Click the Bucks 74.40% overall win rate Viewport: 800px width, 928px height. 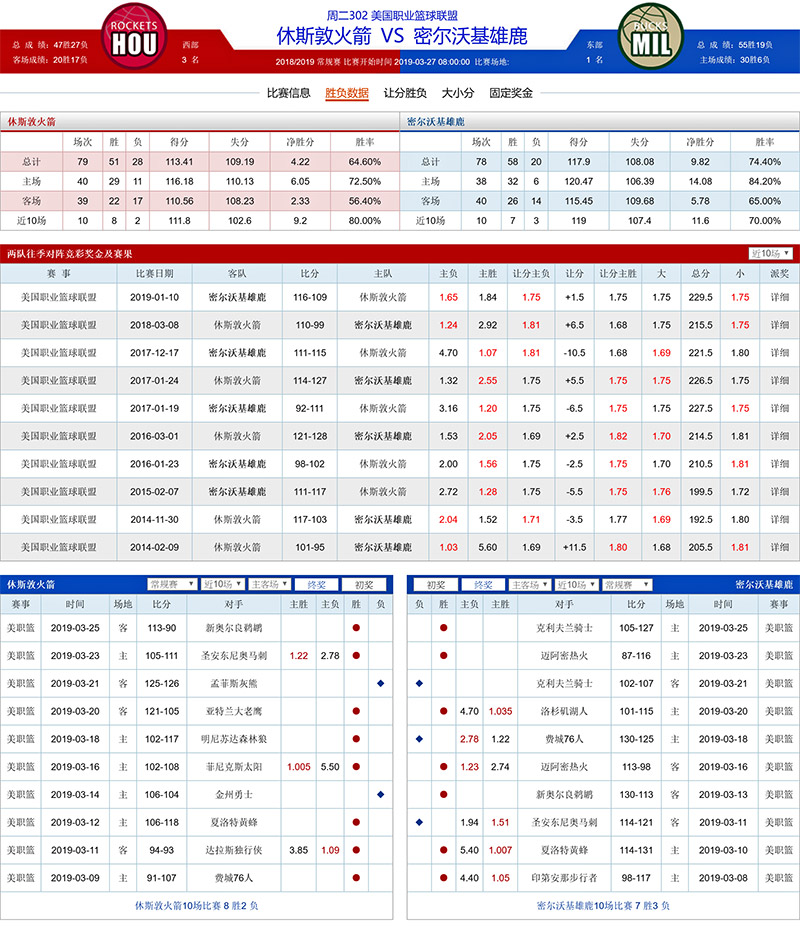pyautogui.click(x=764, y=162)
